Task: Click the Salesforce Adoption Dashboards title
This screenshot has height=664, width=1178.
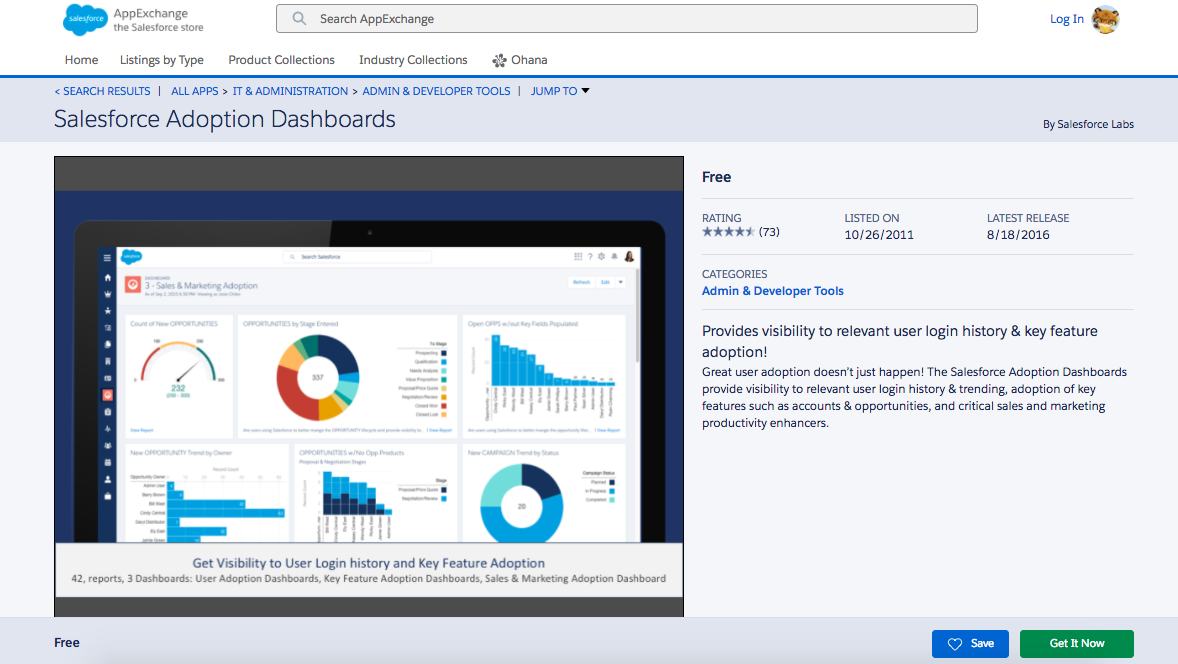Action: (225, 119)
